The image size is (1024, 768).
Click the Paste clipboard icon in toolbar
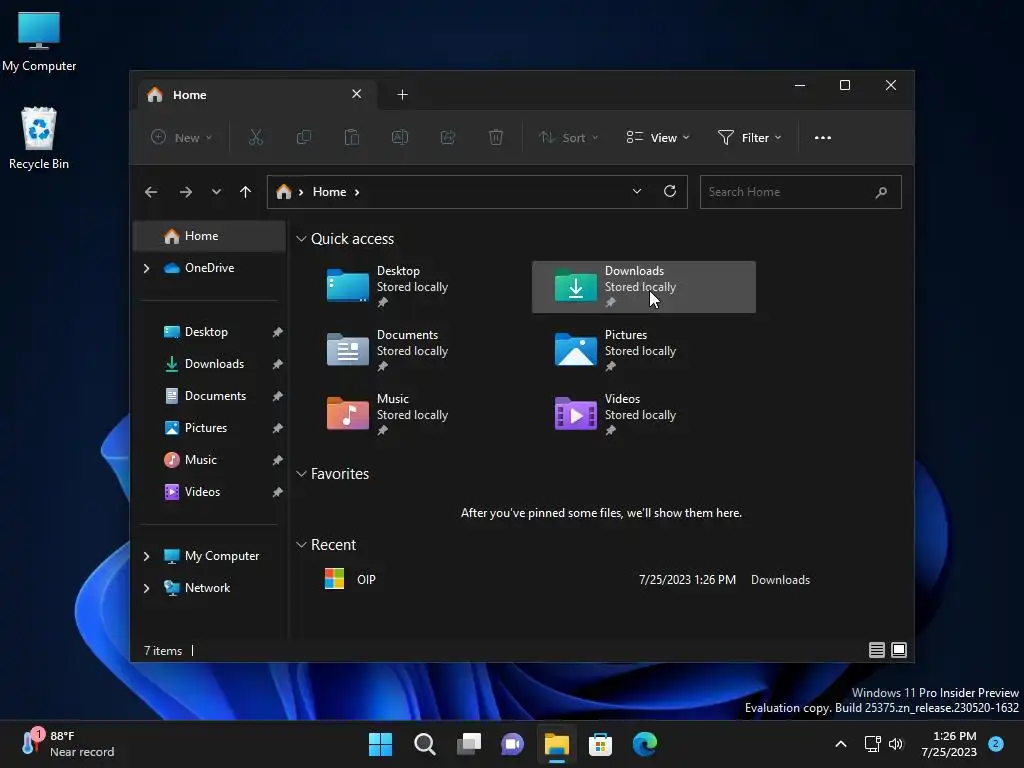[351, 137]
